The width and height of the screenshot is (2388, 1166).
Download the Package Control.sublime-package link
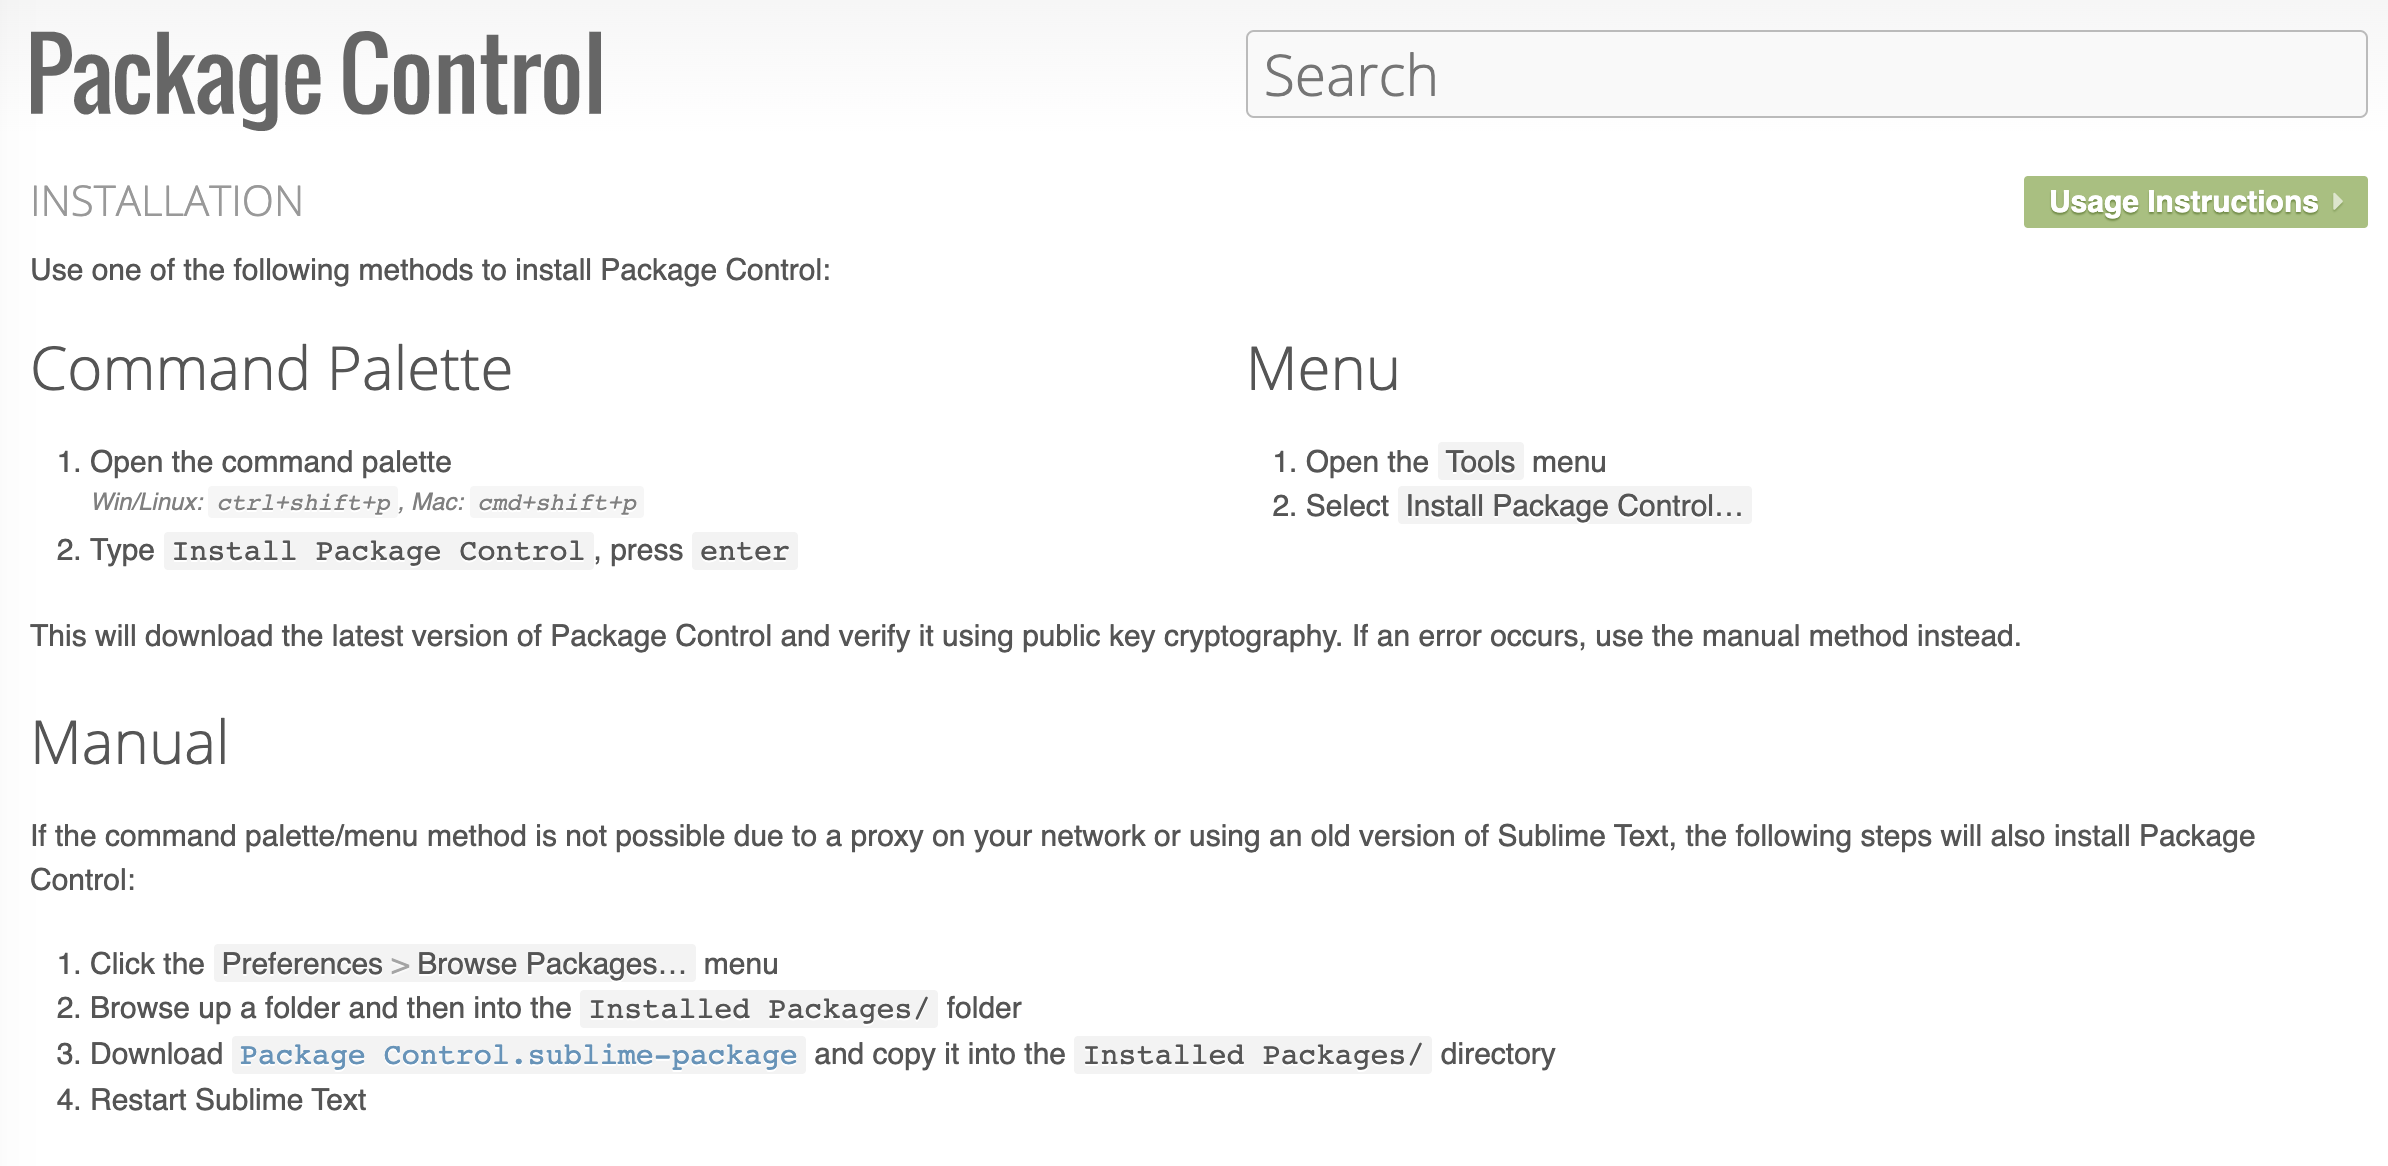point(518,1055)
